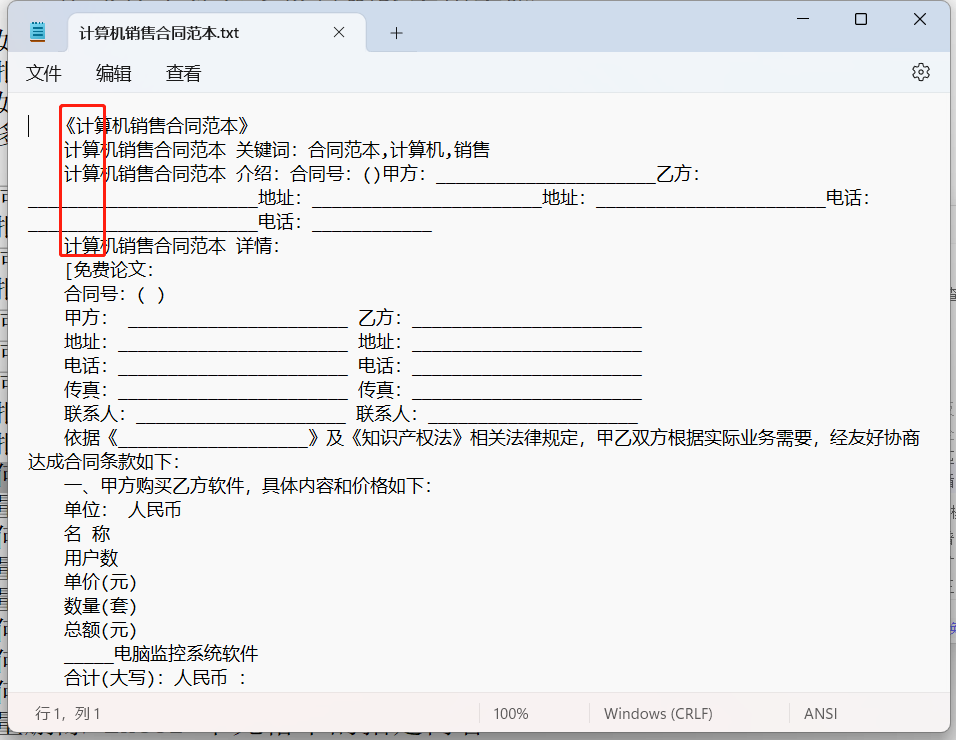
Task: Open the 编辑 menu
Action: [113, 73]
